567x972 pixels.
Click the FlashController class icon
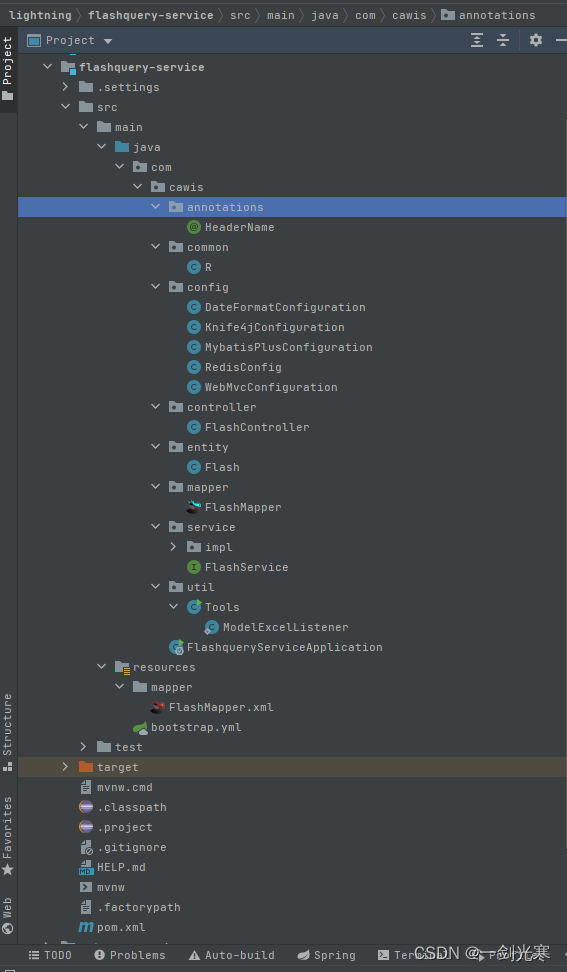(194, 427)
